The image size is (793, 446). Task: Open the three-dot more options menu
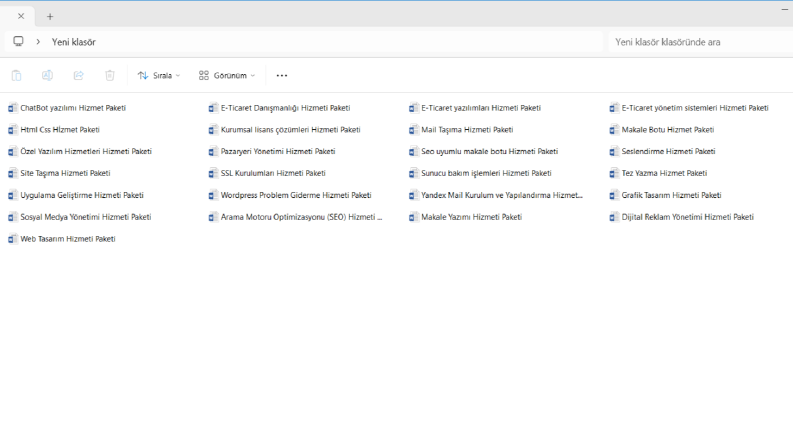[282, 75]
